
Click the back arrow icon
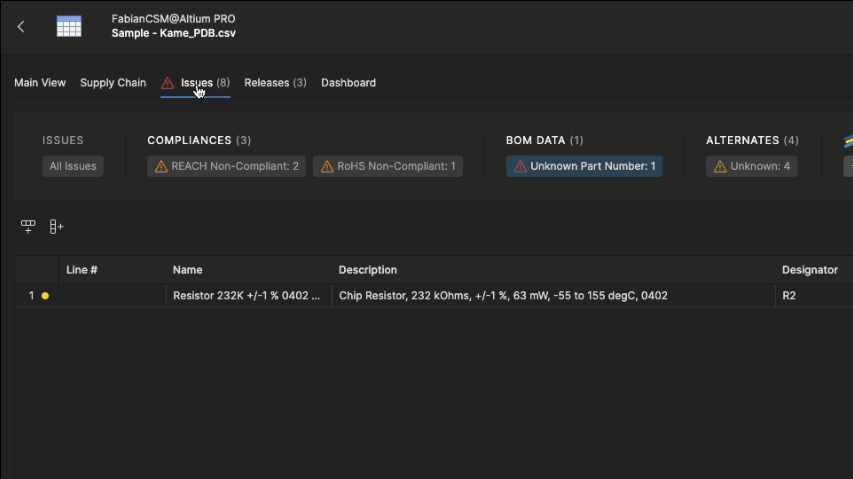pyautogui.click(x=21, y=27)
